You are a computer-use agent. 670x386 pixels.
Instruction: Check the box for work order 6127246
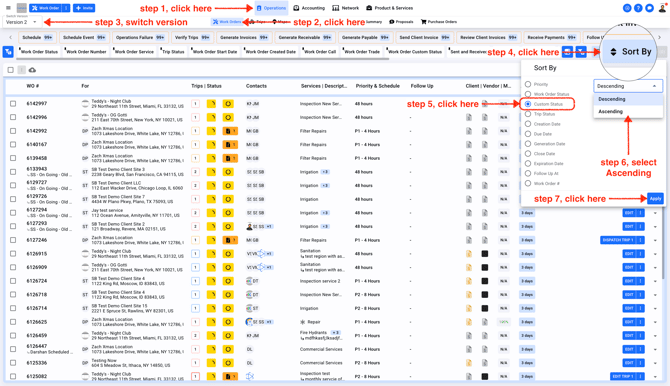(x=13, y=240)
